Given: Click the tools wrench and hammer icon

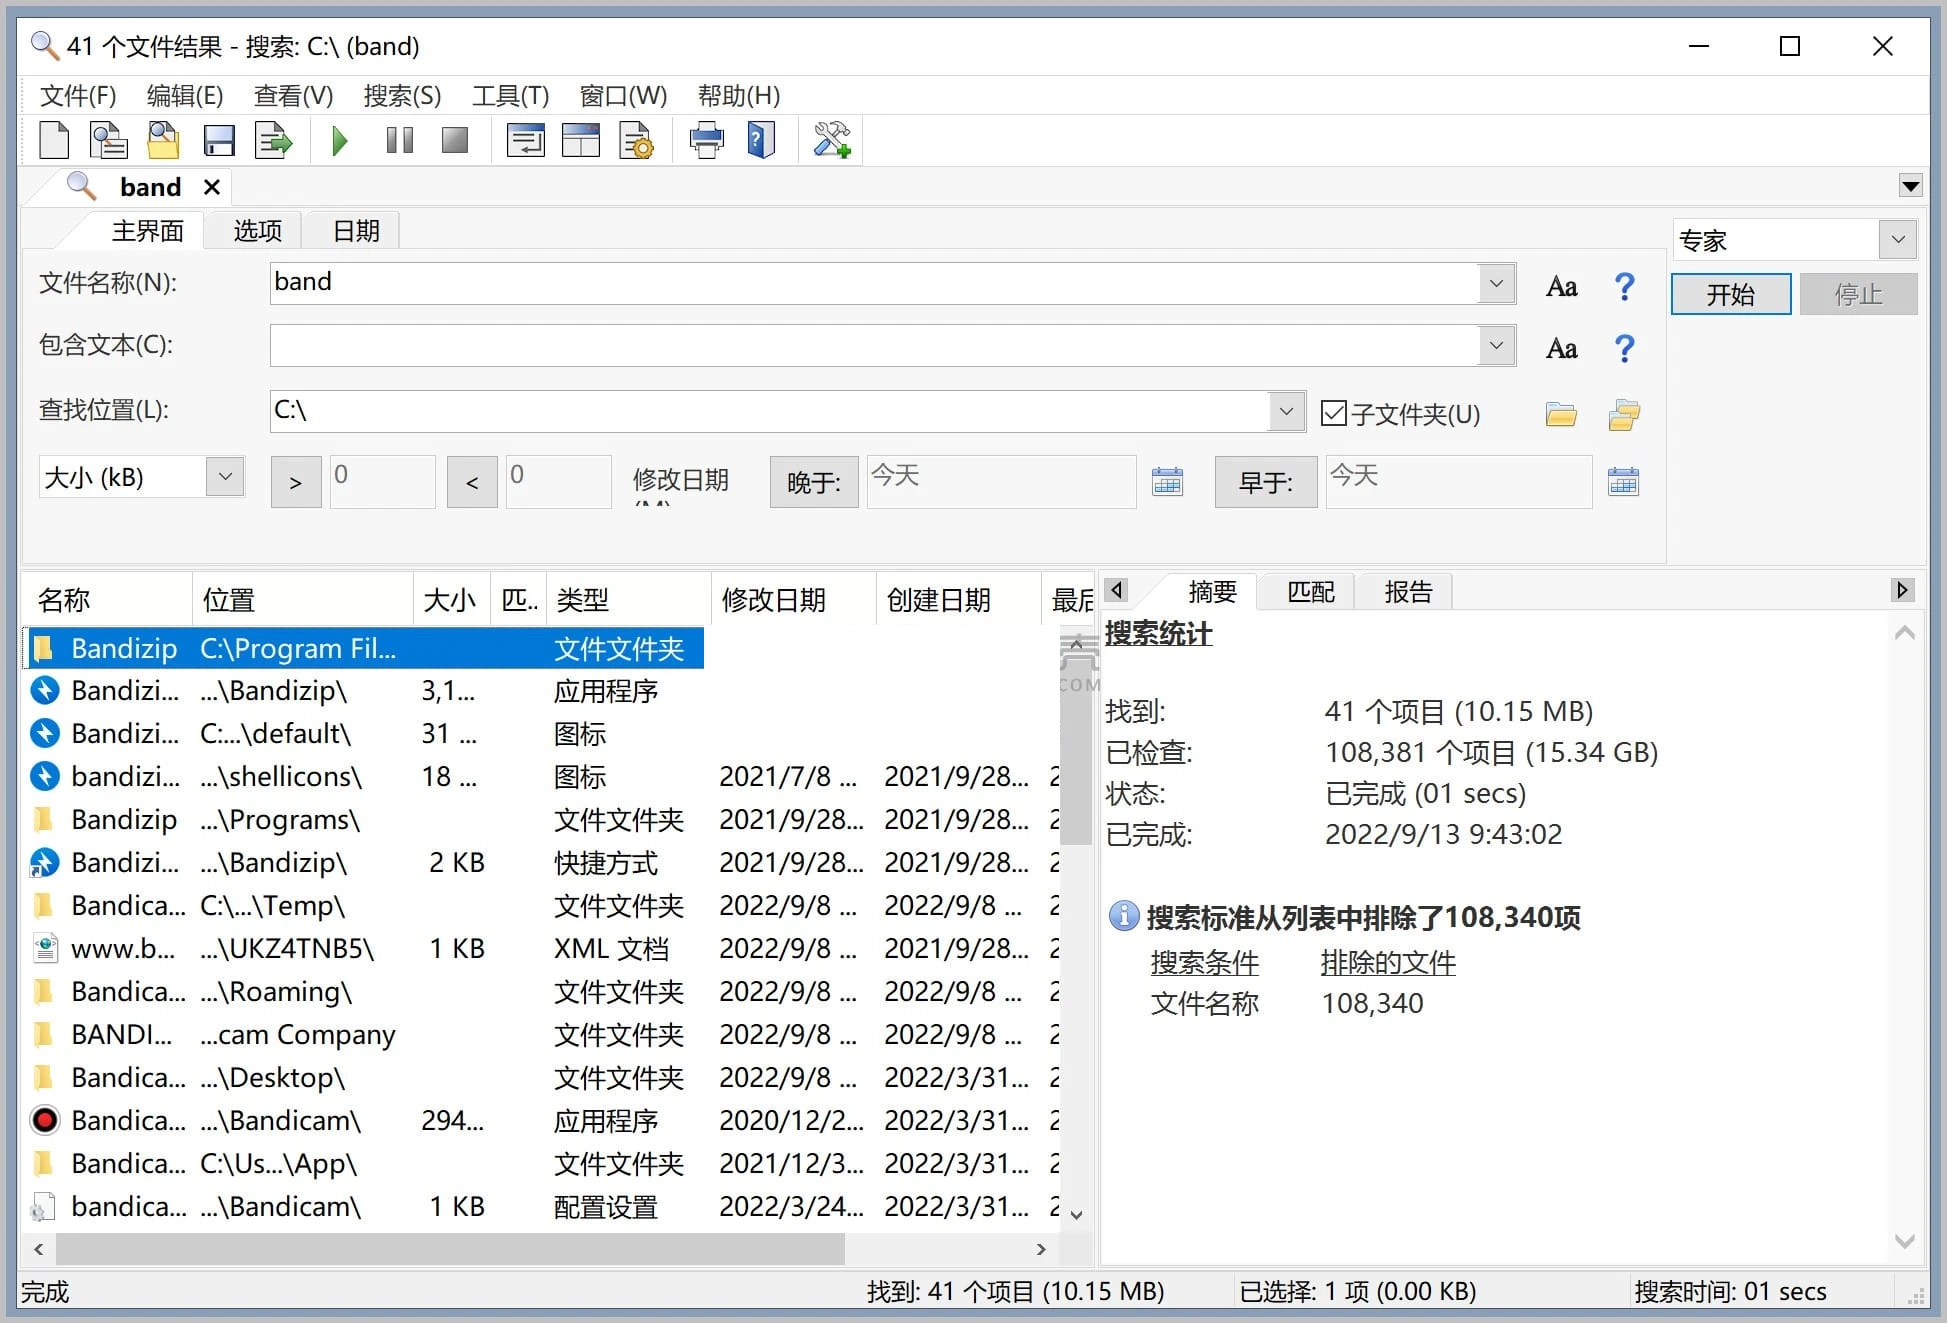Looking at the screenshot, I should coord(831,140).
